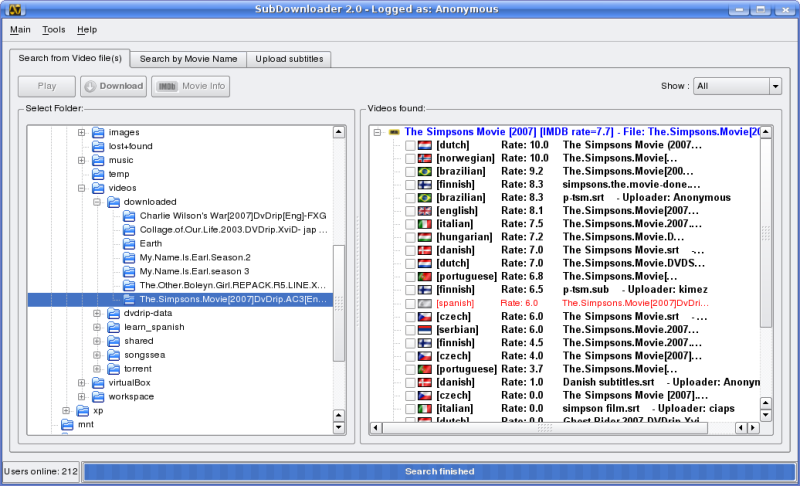
Task: Open the Tools menu
Action: click(53, 30)
